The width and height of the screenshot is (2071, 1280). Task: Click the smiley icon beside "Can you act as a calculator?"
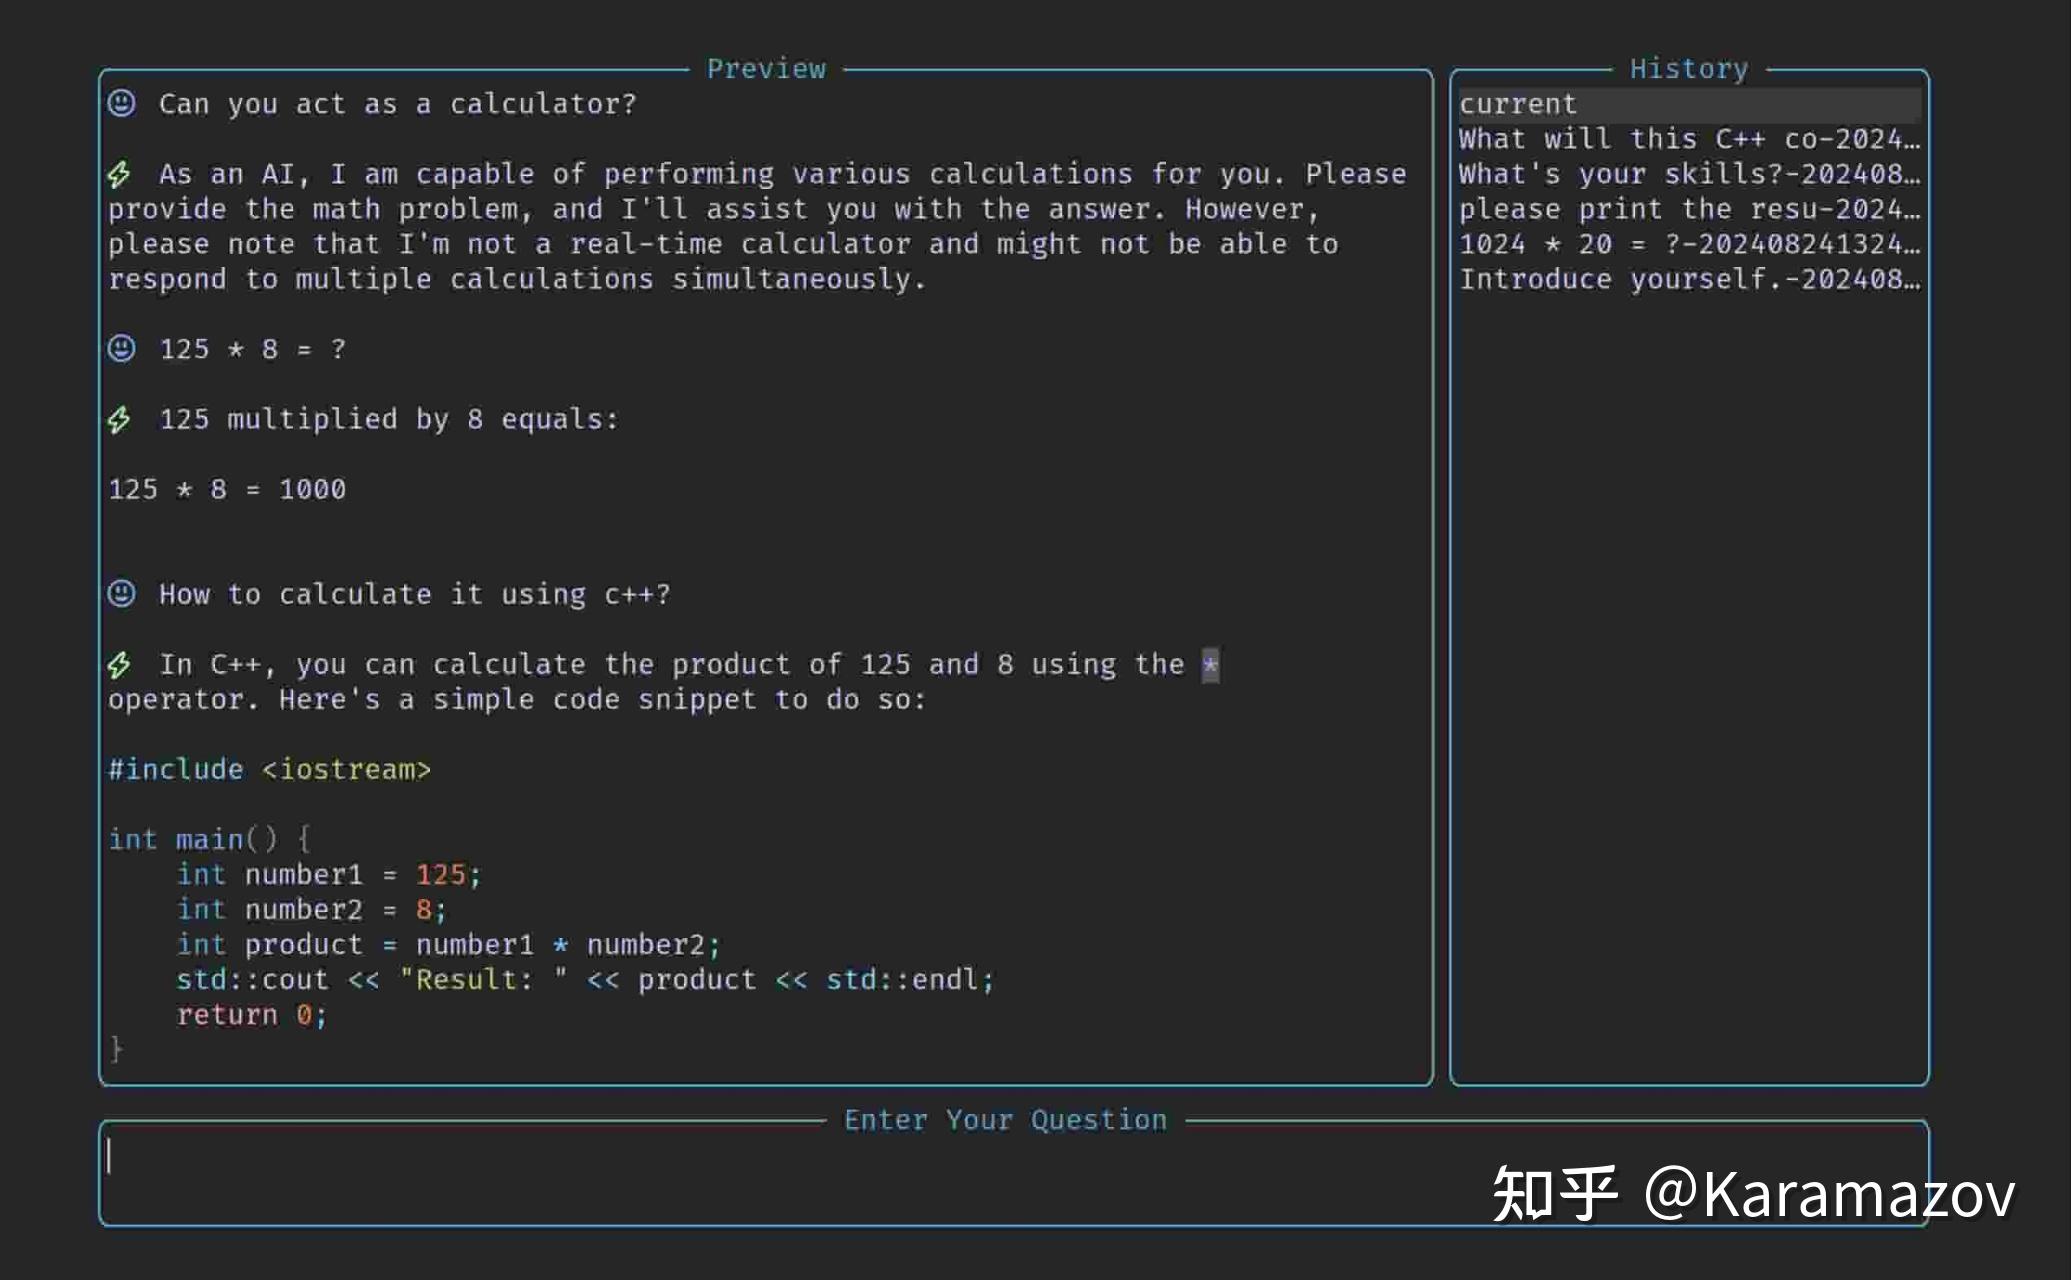click(x=122, y=103)
